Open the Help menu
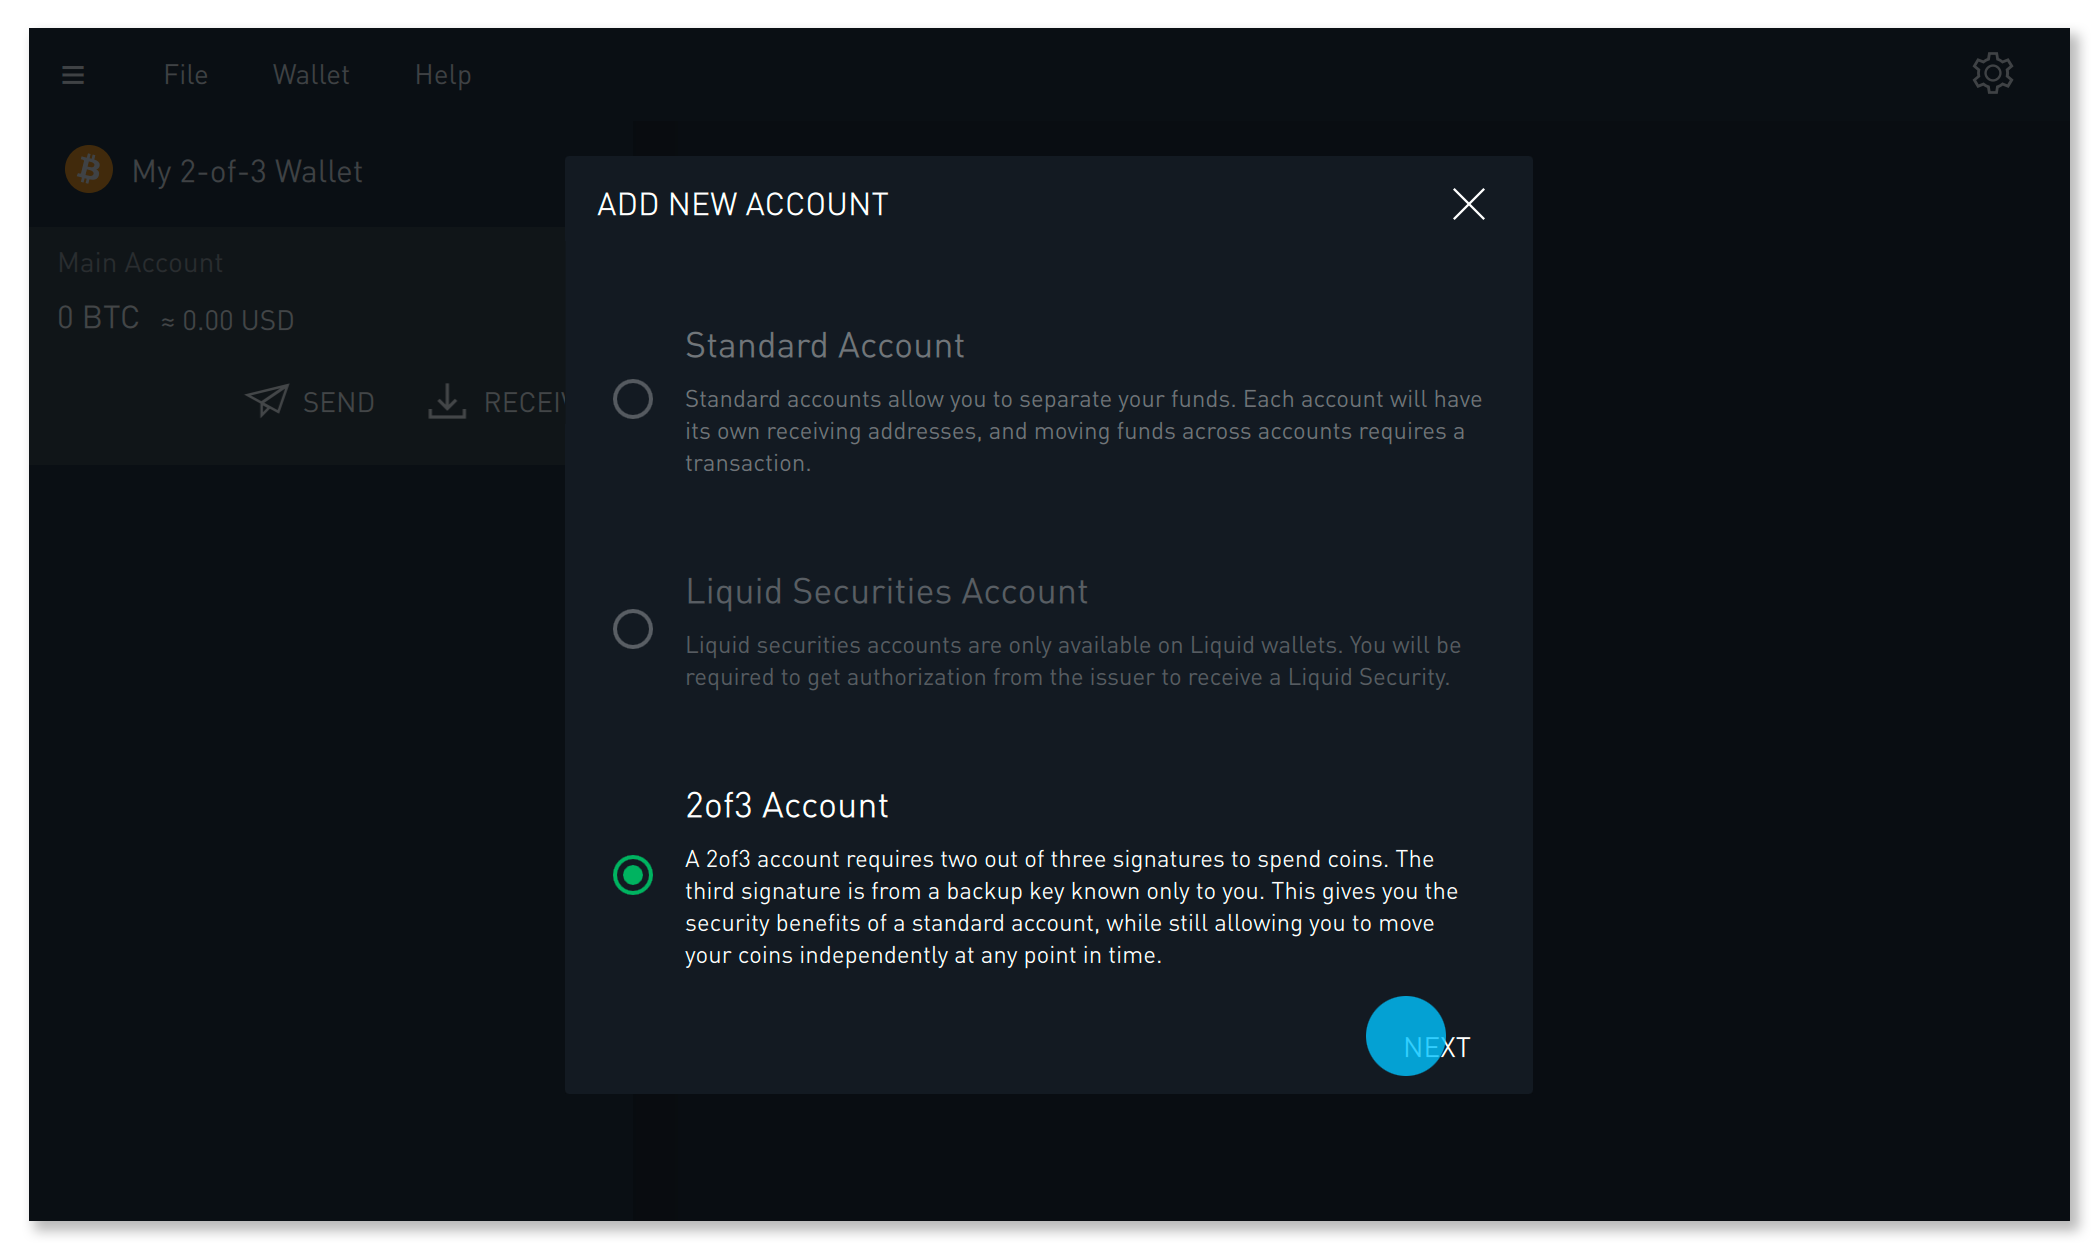Viewport: 2100px width, 1250px height. [443, 75]
